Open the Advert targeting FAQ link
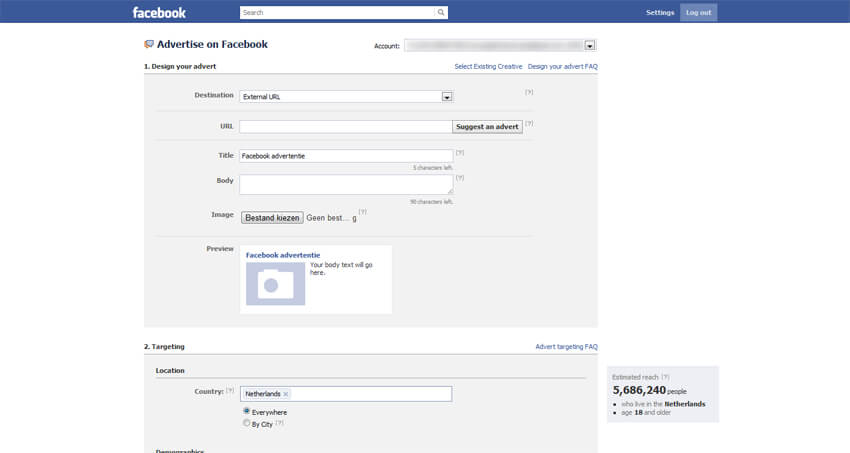 [x=566, y=347]
